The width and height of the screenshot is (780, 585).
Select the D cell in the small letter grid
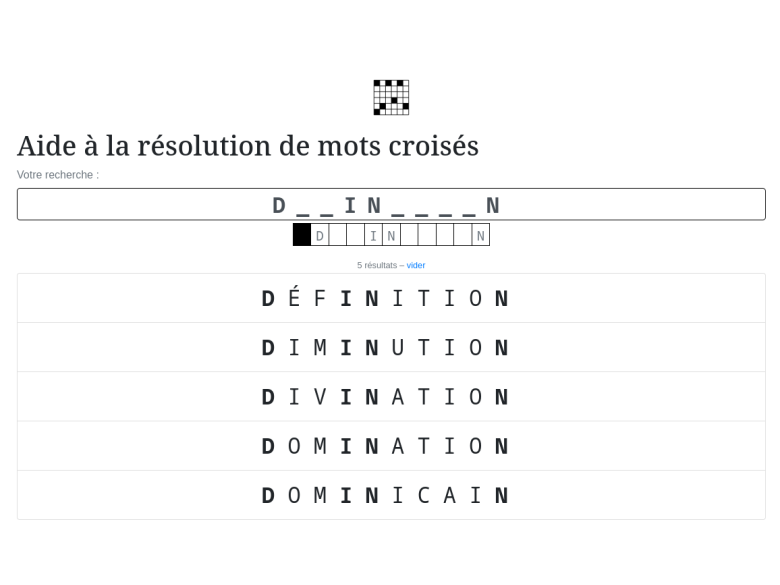tap(320, 235)
